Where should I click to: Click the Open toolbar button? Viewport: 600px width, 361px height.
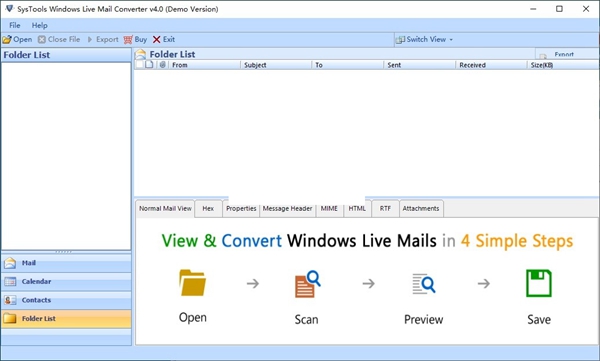(x=17, y=39)
